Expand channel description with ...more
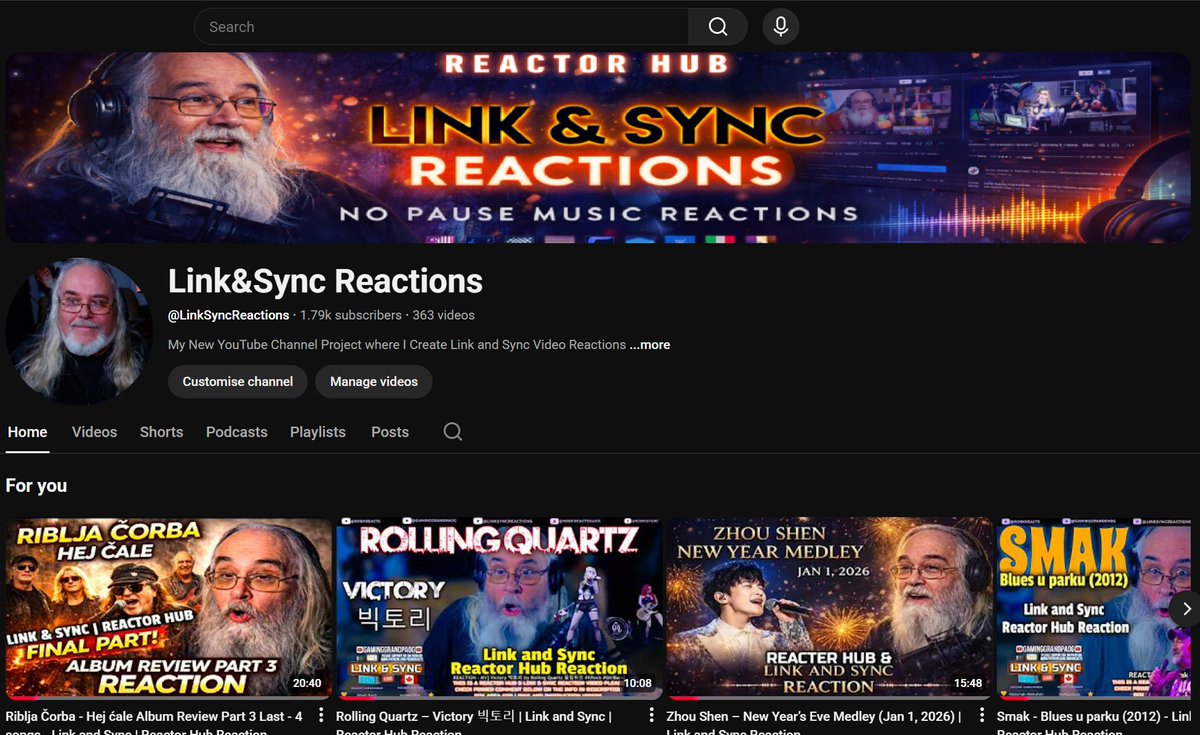1200x735 pixels. click(x=650, y=345)
